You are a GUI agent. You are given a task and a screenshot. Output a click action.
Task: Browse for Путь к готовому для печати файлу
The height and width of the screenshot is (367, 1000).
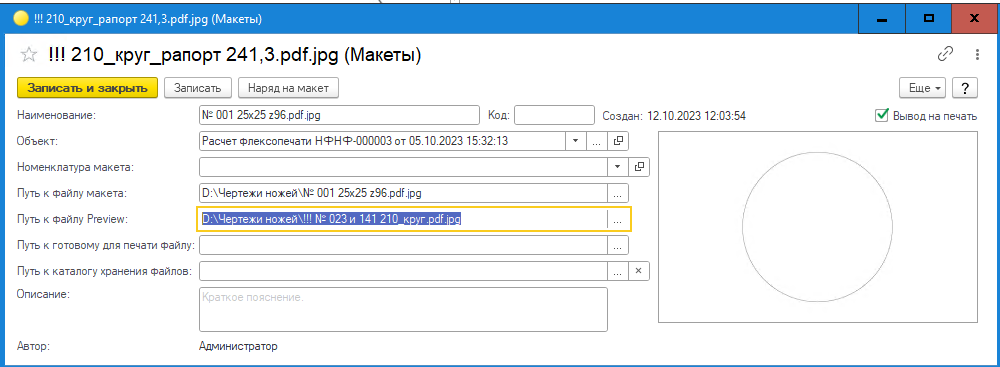(x=618, y=245)
